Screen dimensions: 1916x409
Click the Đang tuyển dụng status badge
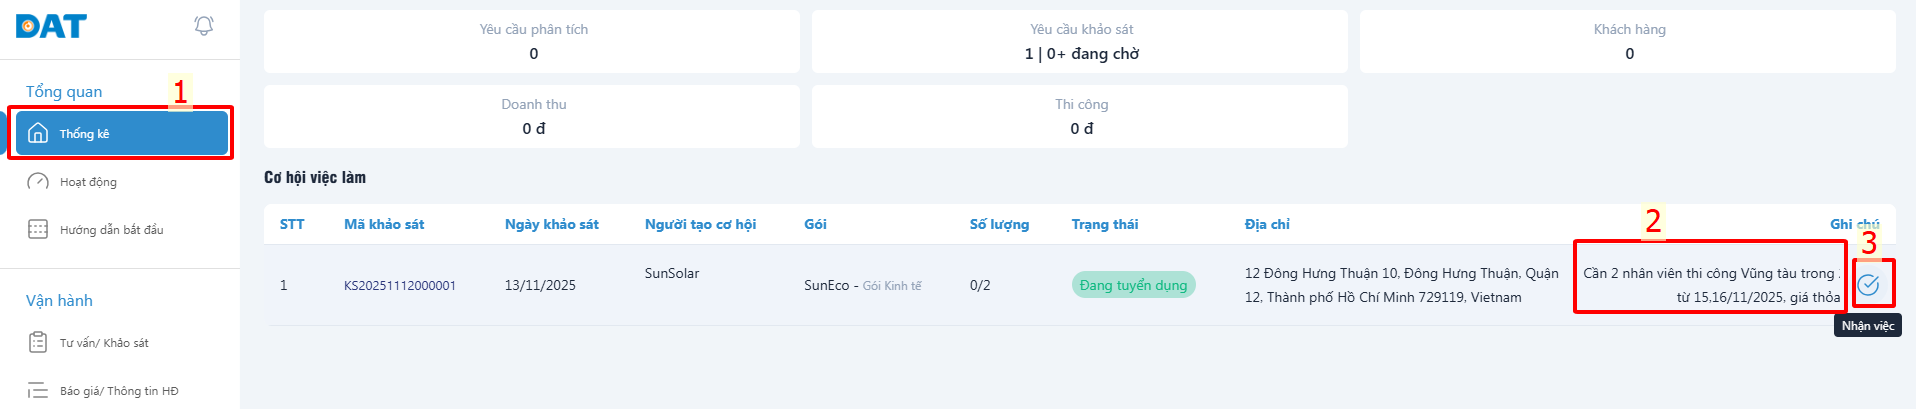pyautogui.click(x=1133, y=285)
